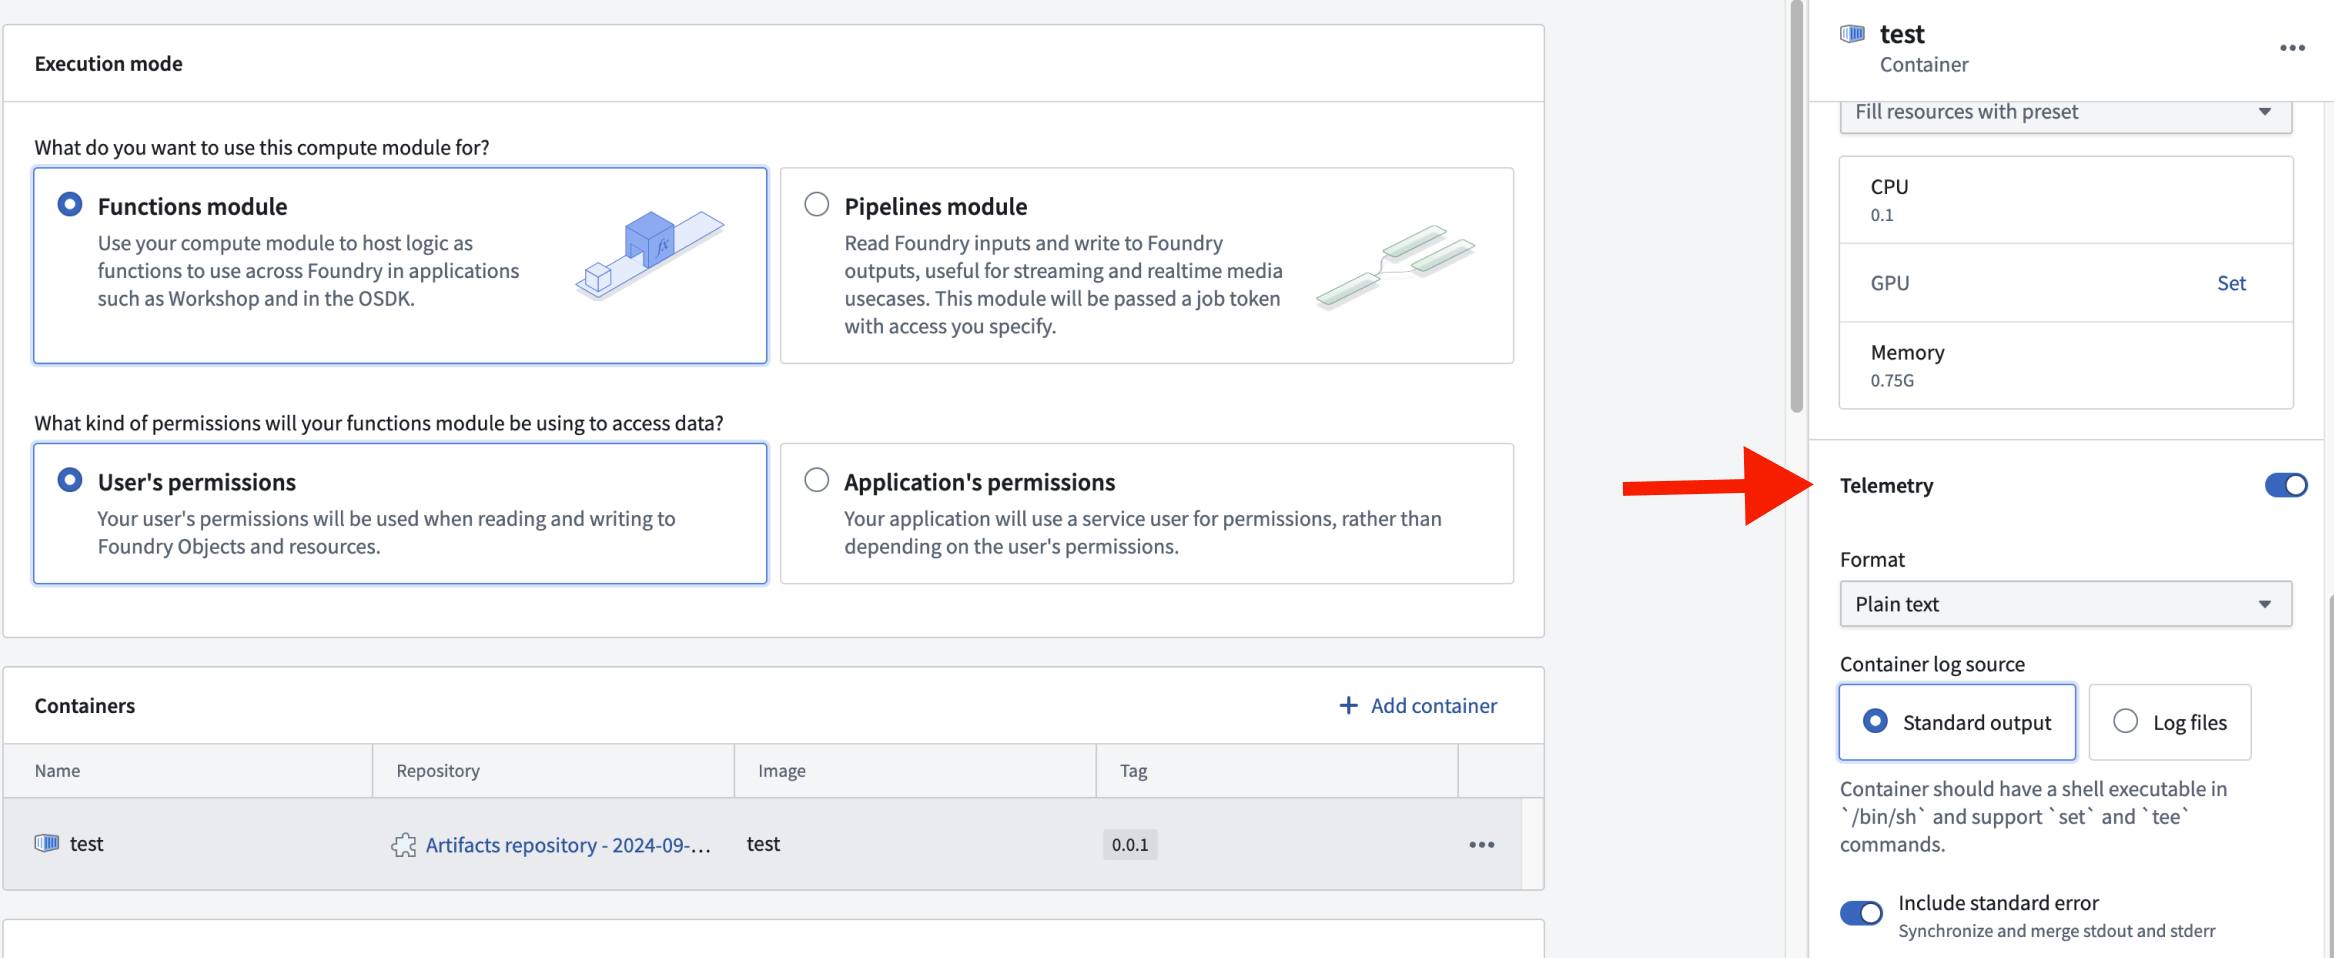Image resolution: width=2334 pixels, height=958 pixels.
Task: Click the Add container button
Action: click(x=1418, y=706)
